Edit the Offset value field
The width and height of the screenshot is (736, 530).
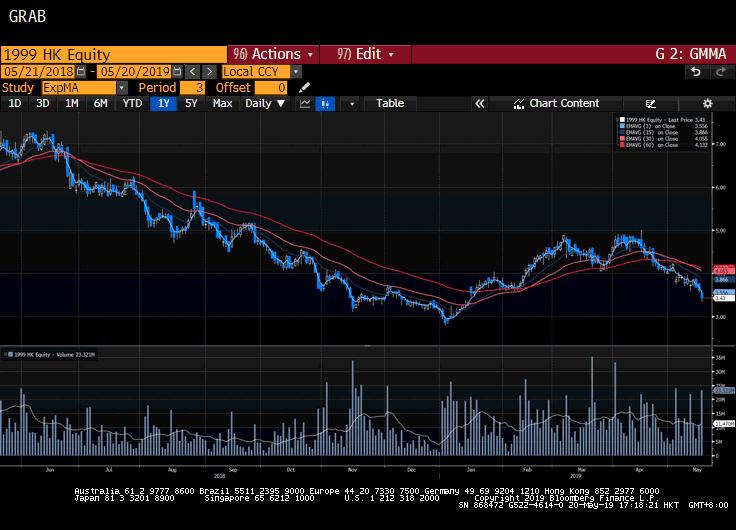271,88
